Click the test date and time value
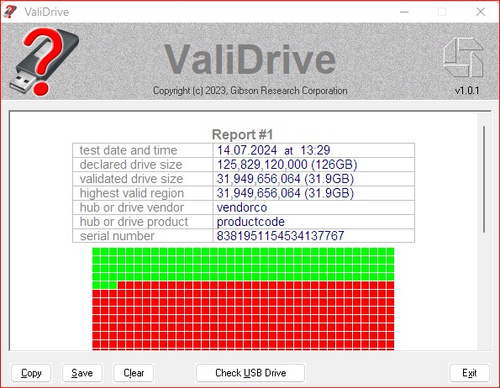Image resolution: width=500 pixels, height=388 pixels. [273, 150]
